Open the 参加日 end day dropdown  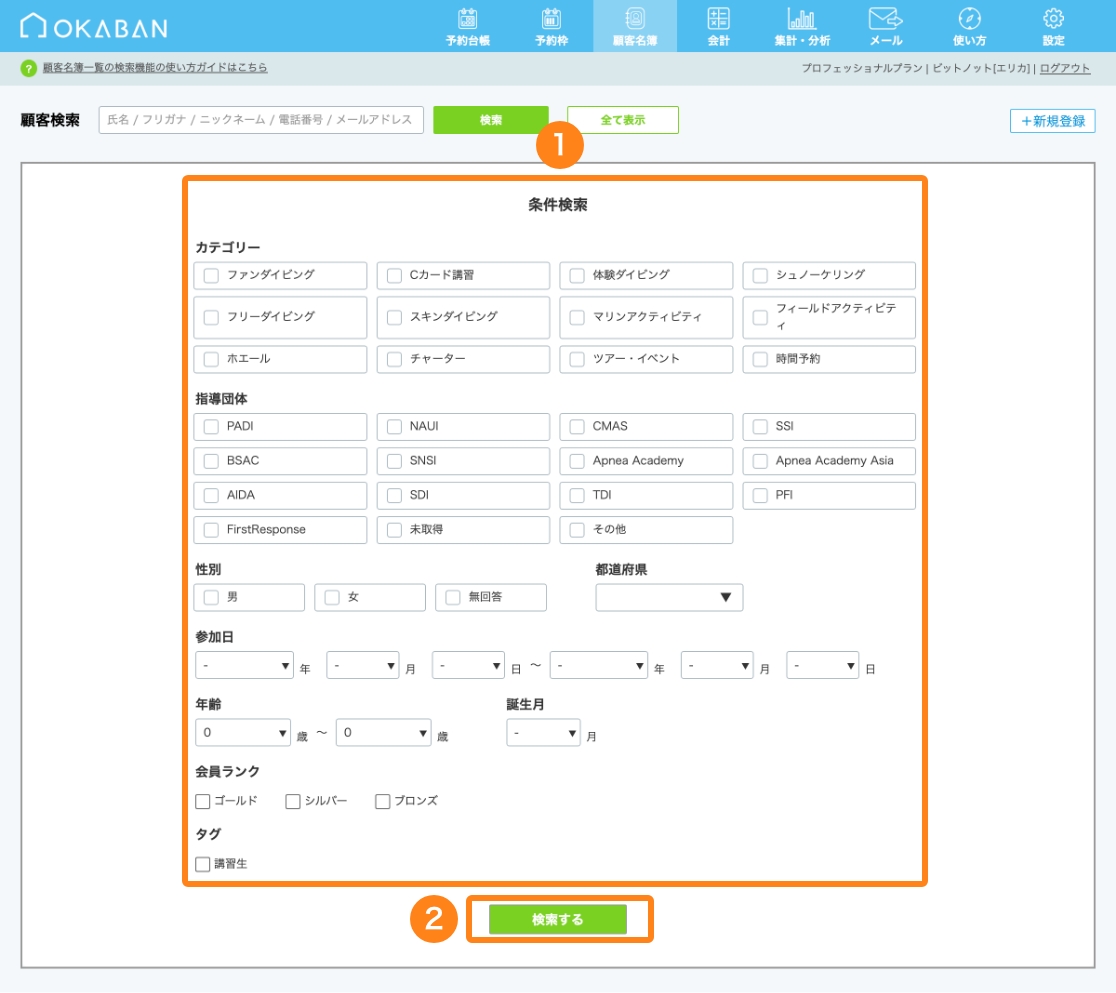click(x=822, y=665)
